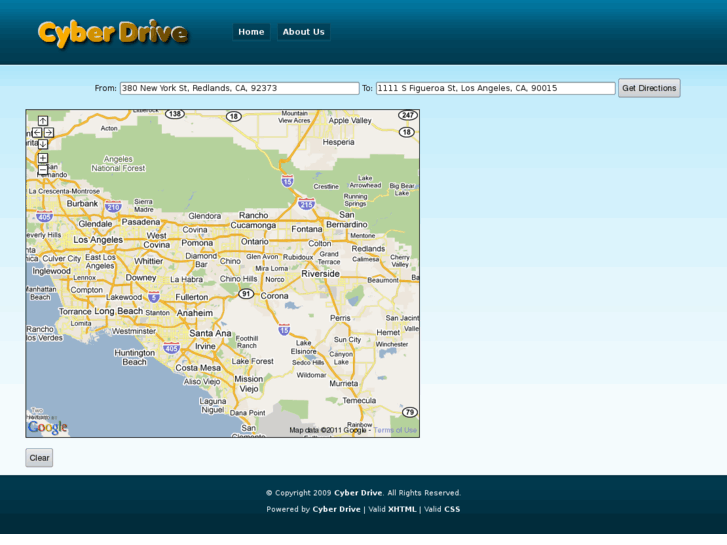Click the I-15 shield near Crestline
727x545 pixels.
(x=287, y=181)
